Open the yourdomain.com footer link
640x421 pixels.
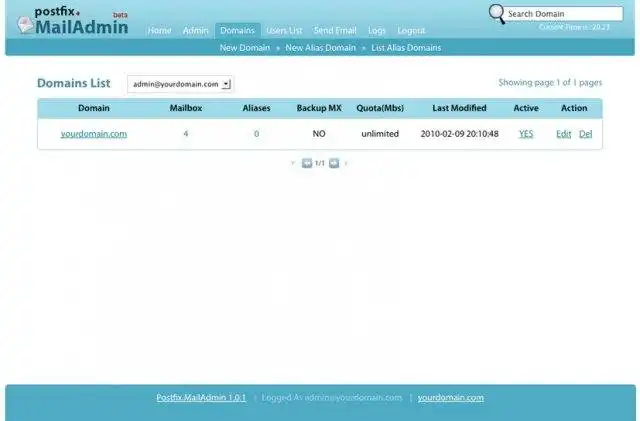[x=451, y=398]
